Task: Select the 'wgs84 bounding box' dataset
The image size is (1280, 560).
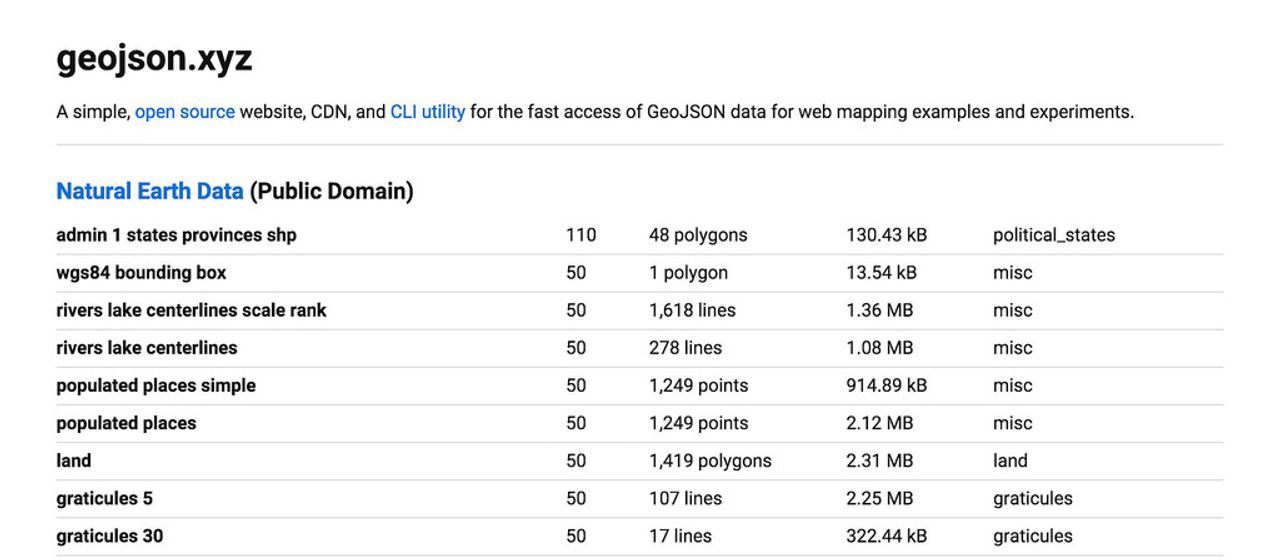Action: (x=141, y=273)
